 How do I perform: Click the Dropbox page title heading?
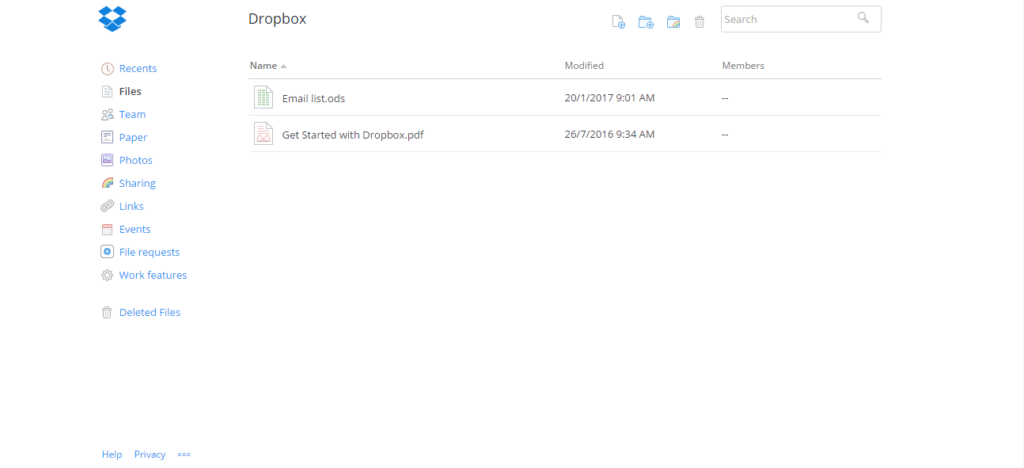point(277,19)
